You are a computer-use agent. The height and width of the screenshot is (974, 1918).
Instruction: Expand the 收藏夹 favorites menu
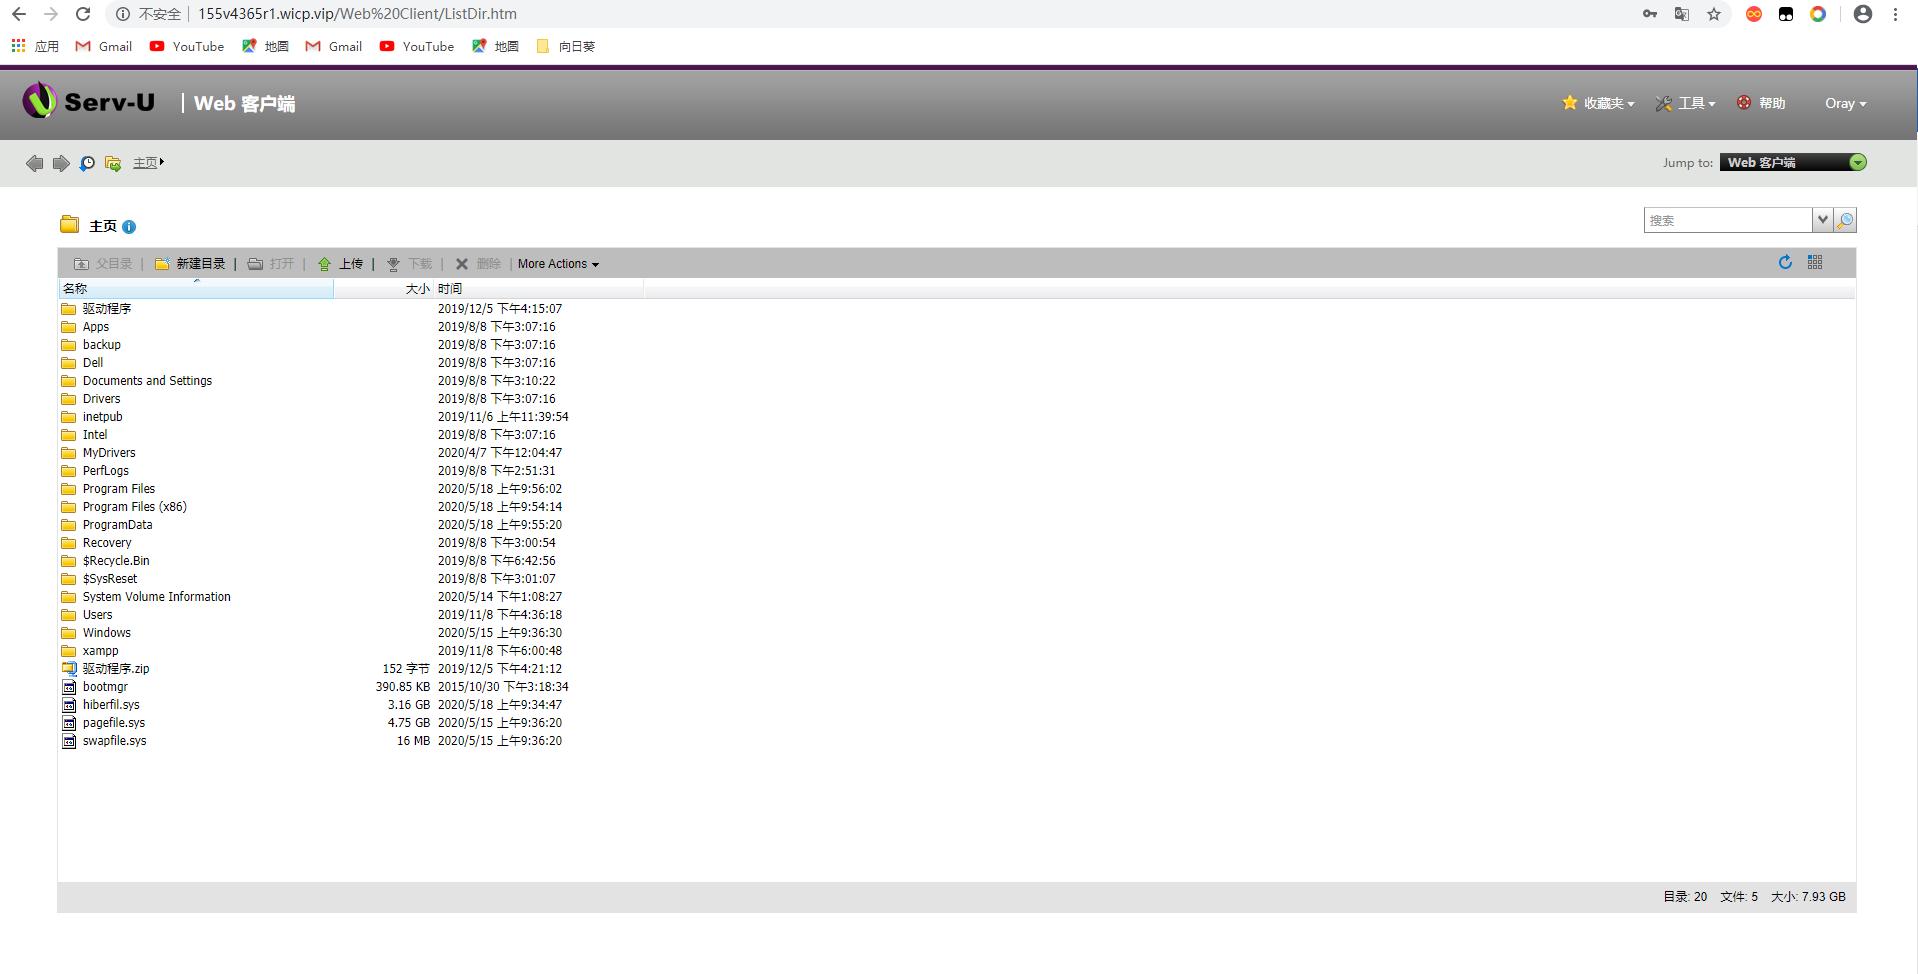[x=1598, y=103]
